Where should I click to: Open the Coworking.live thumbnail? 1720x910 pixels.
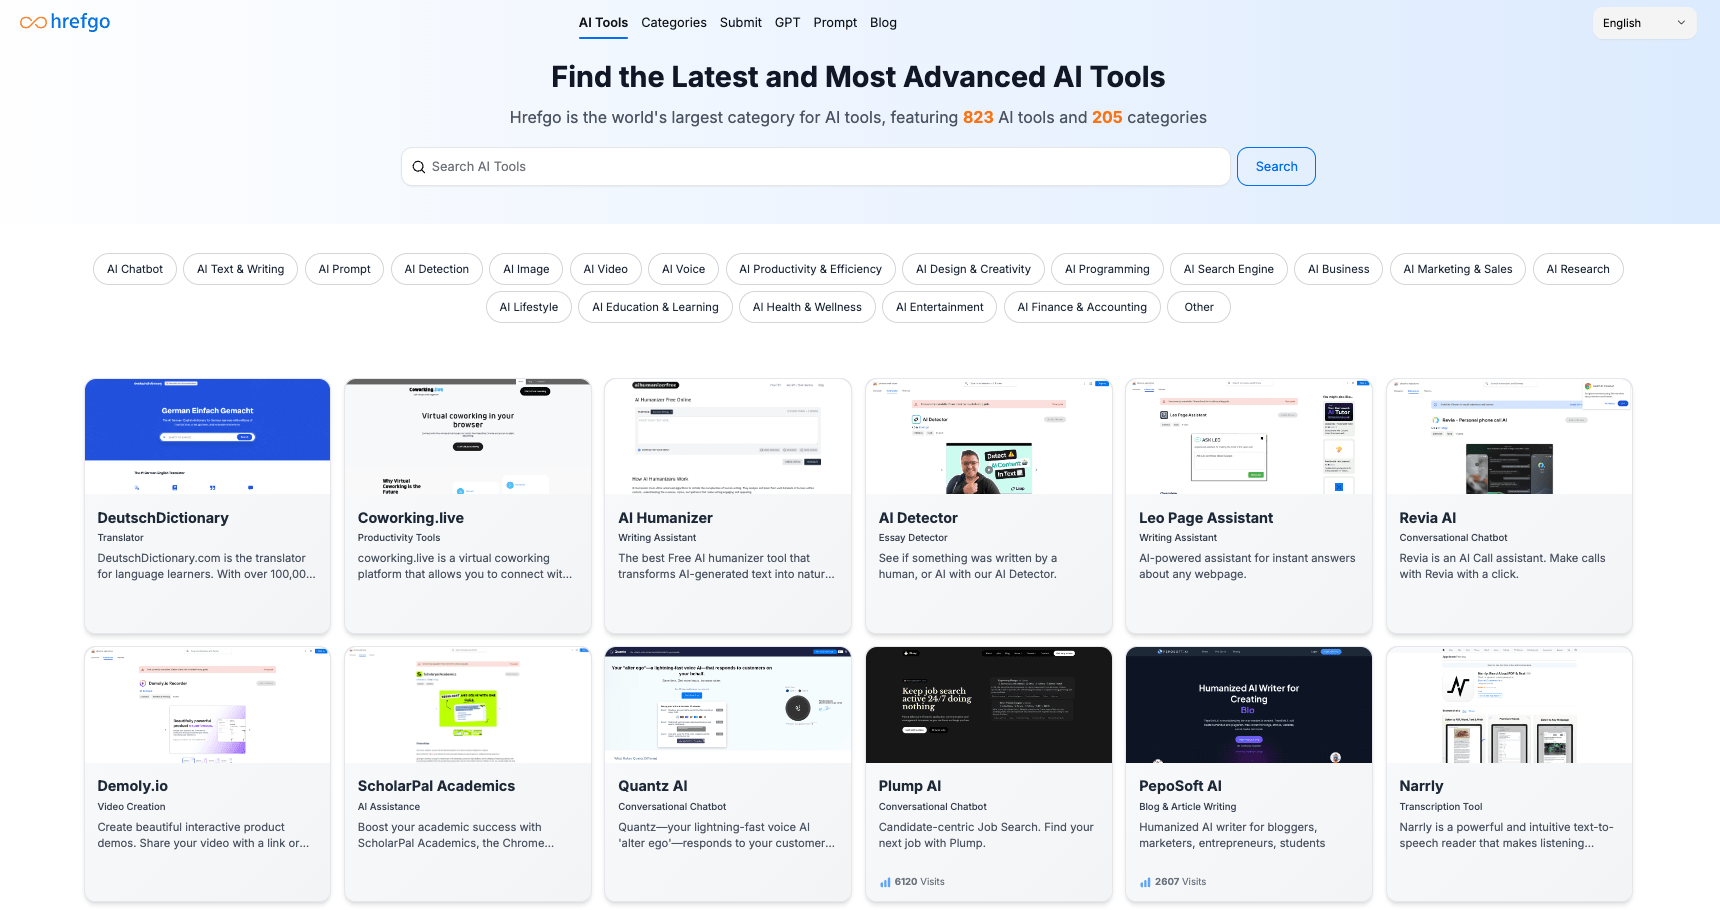point(468,436)
